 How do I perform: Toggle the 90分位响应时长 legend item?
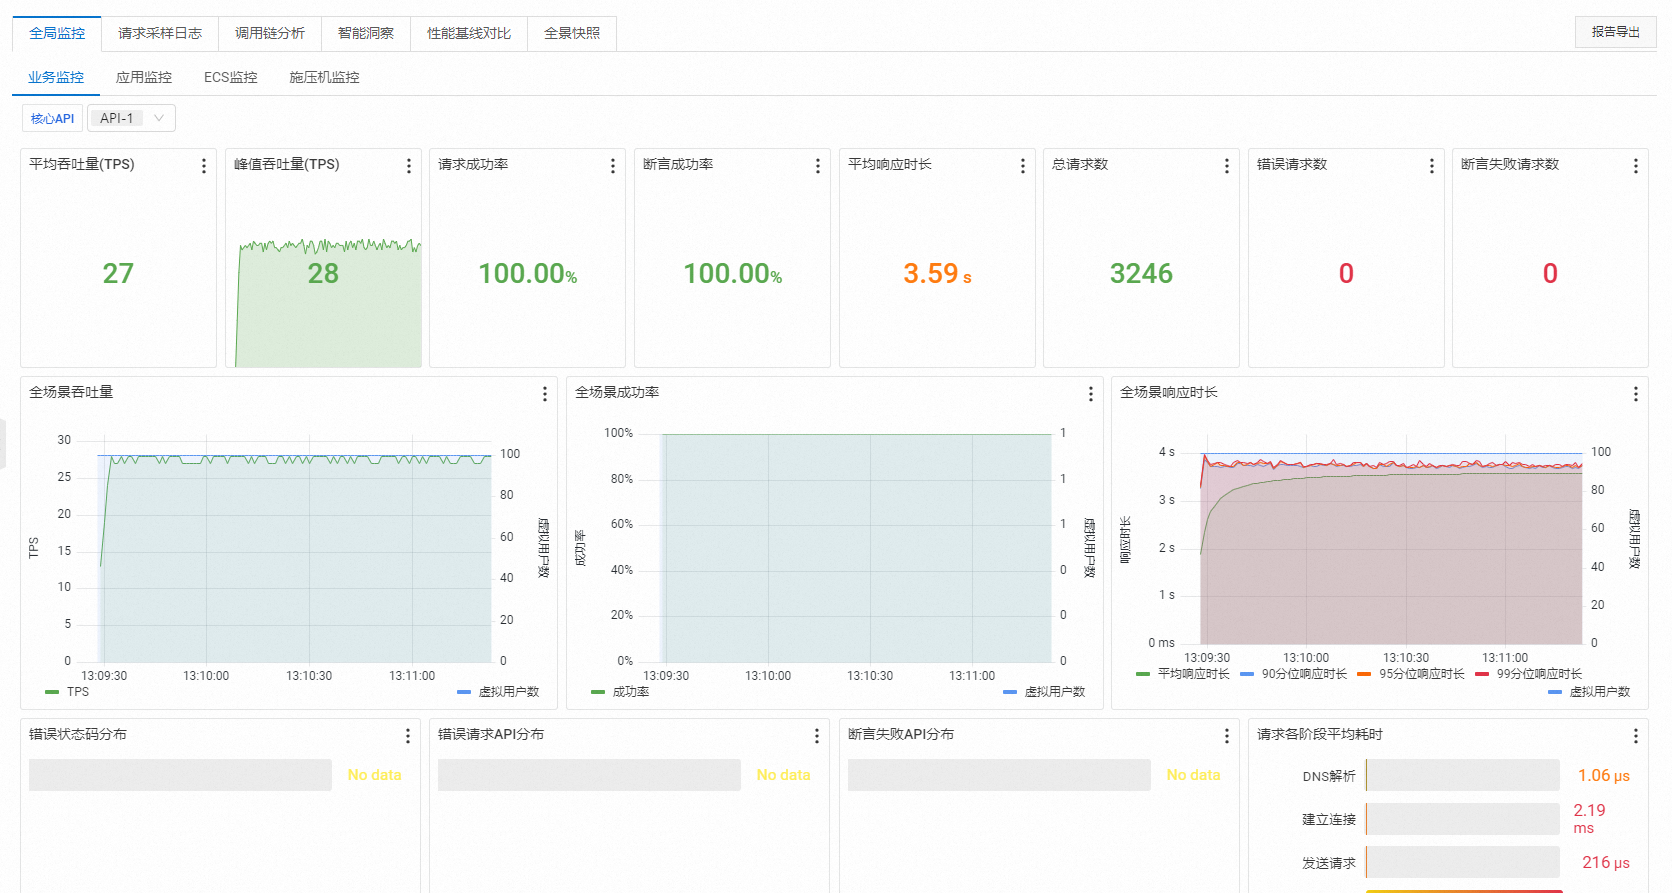click(x=1294, y=674)
